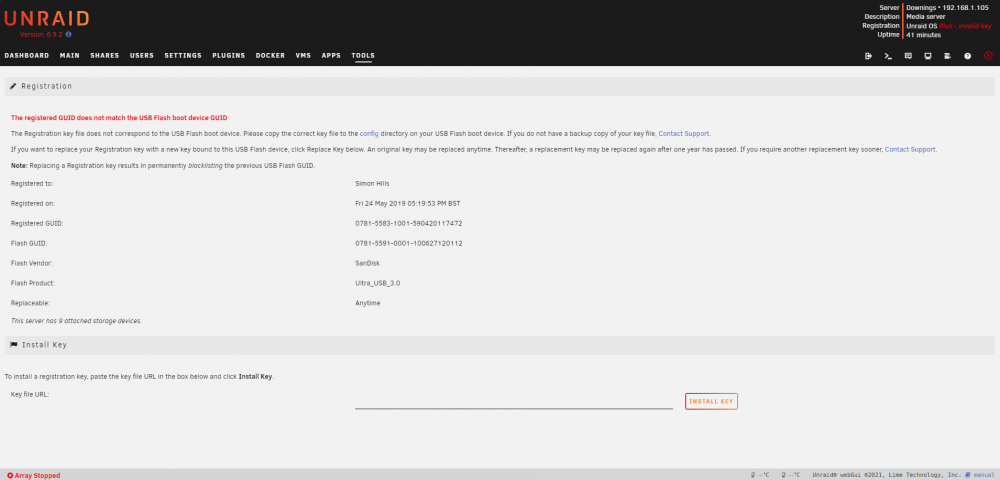1000x480 pixels.
Task: Click the Media server description text
Action: (x=925, y=17)
